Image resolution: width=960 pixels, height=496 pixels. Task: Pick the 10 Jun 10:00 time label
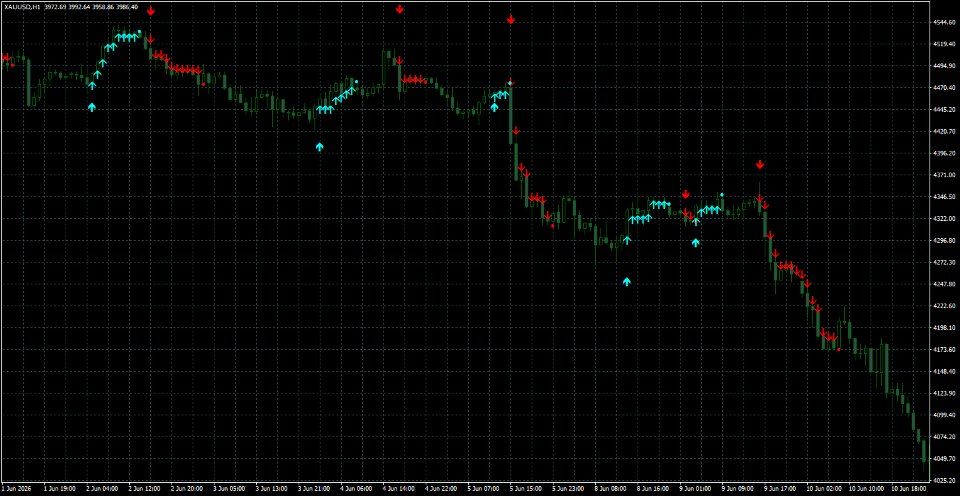click(x=865, y=489)
